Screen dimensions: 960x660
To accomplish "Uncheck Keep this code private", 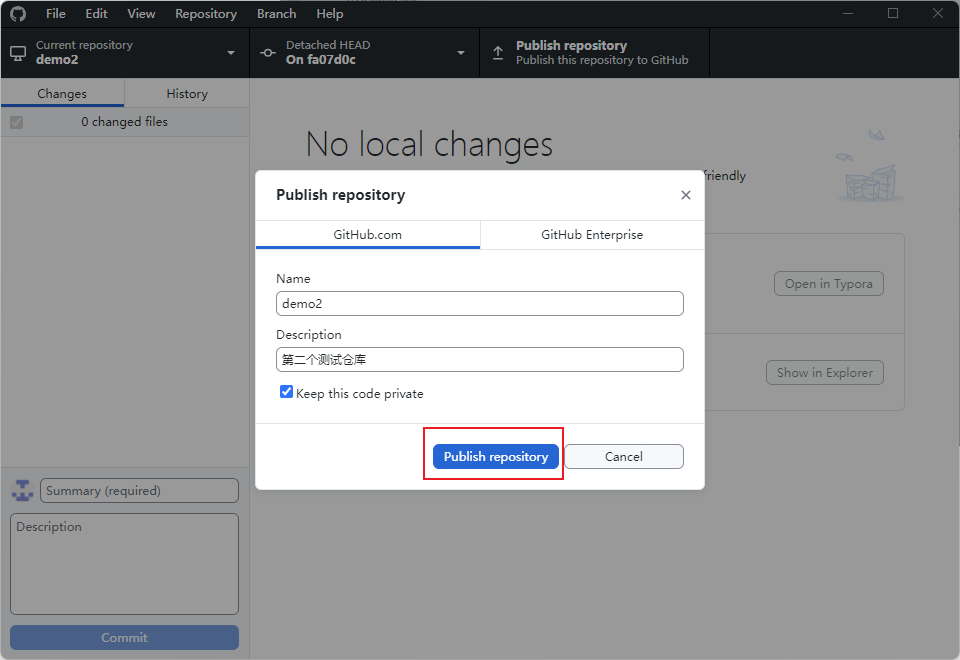I will coord(287,393).
